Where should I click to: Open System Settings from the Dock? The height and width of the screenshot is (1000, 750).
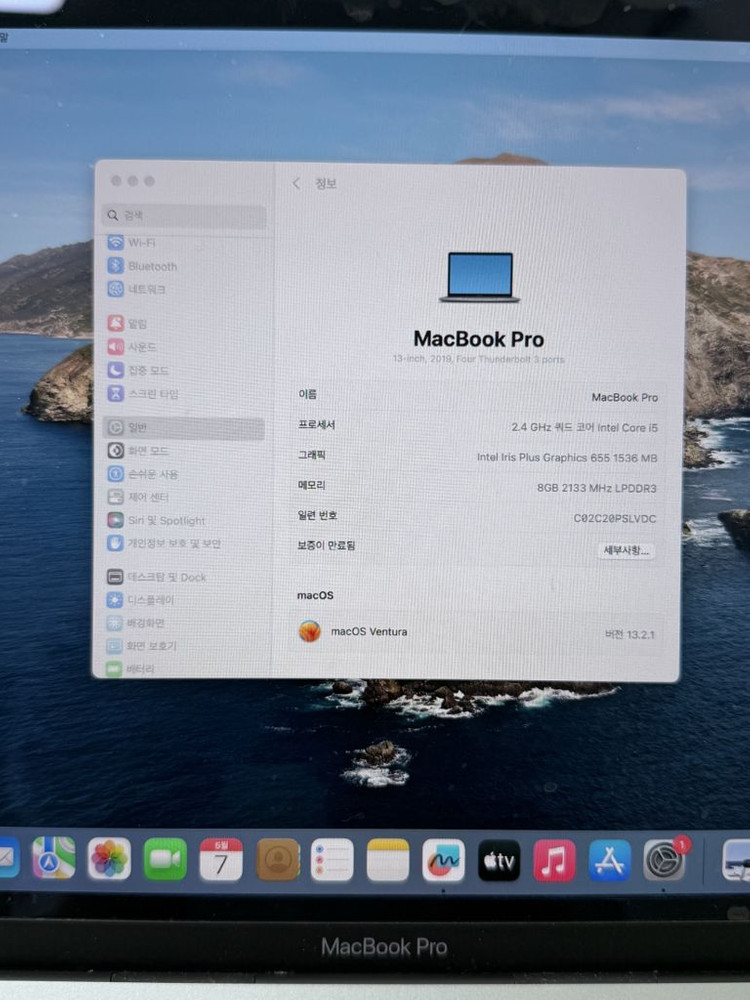665,861
